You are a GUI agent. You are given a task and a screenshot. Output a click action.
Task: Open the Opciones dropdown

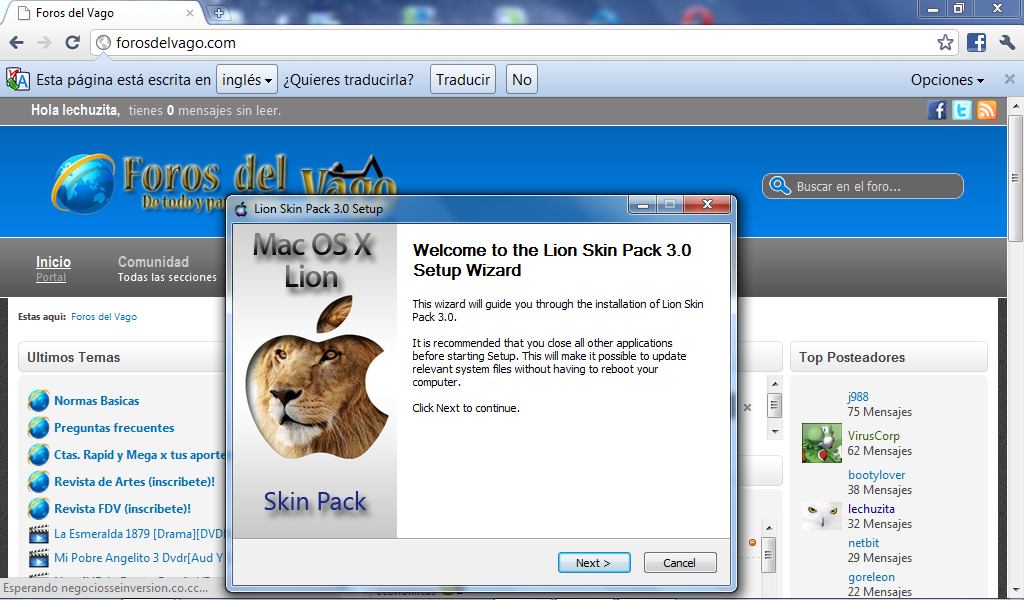point(947,80)
